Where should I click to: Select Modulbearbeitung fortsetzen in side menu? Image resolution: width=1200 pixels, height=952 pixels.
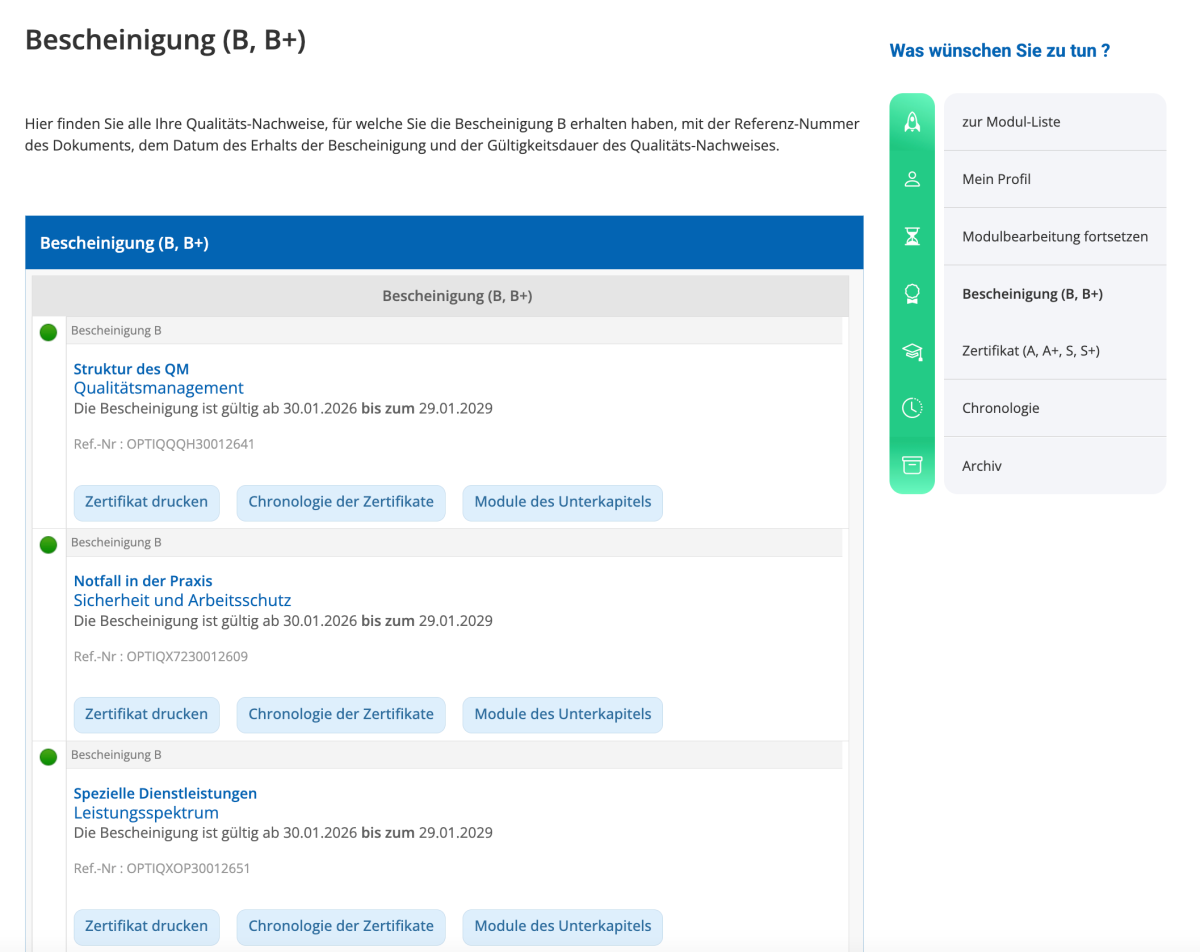point(1054,237)
